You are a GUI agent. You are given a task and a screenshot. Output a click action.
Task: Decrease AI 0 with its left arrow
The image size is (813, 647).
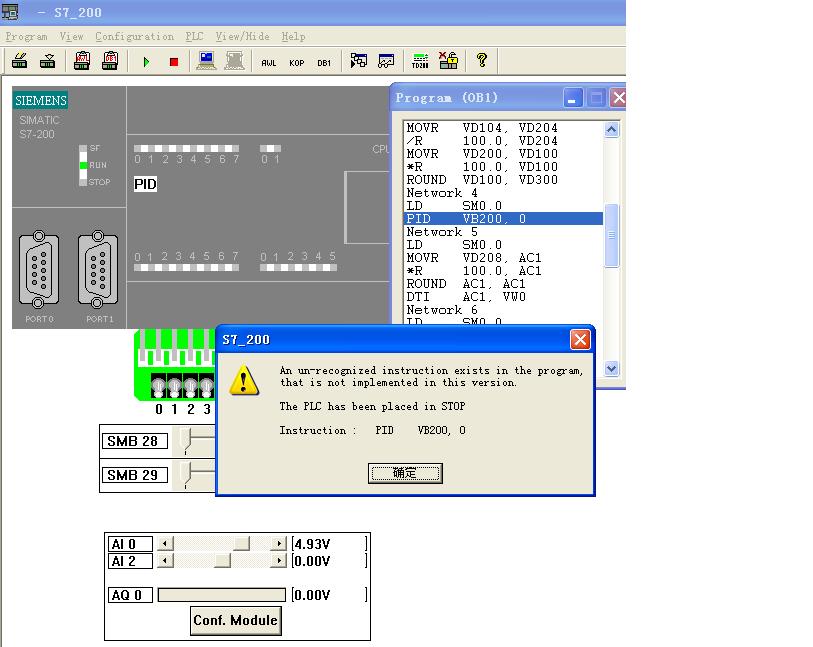click(x=165, y=544)
